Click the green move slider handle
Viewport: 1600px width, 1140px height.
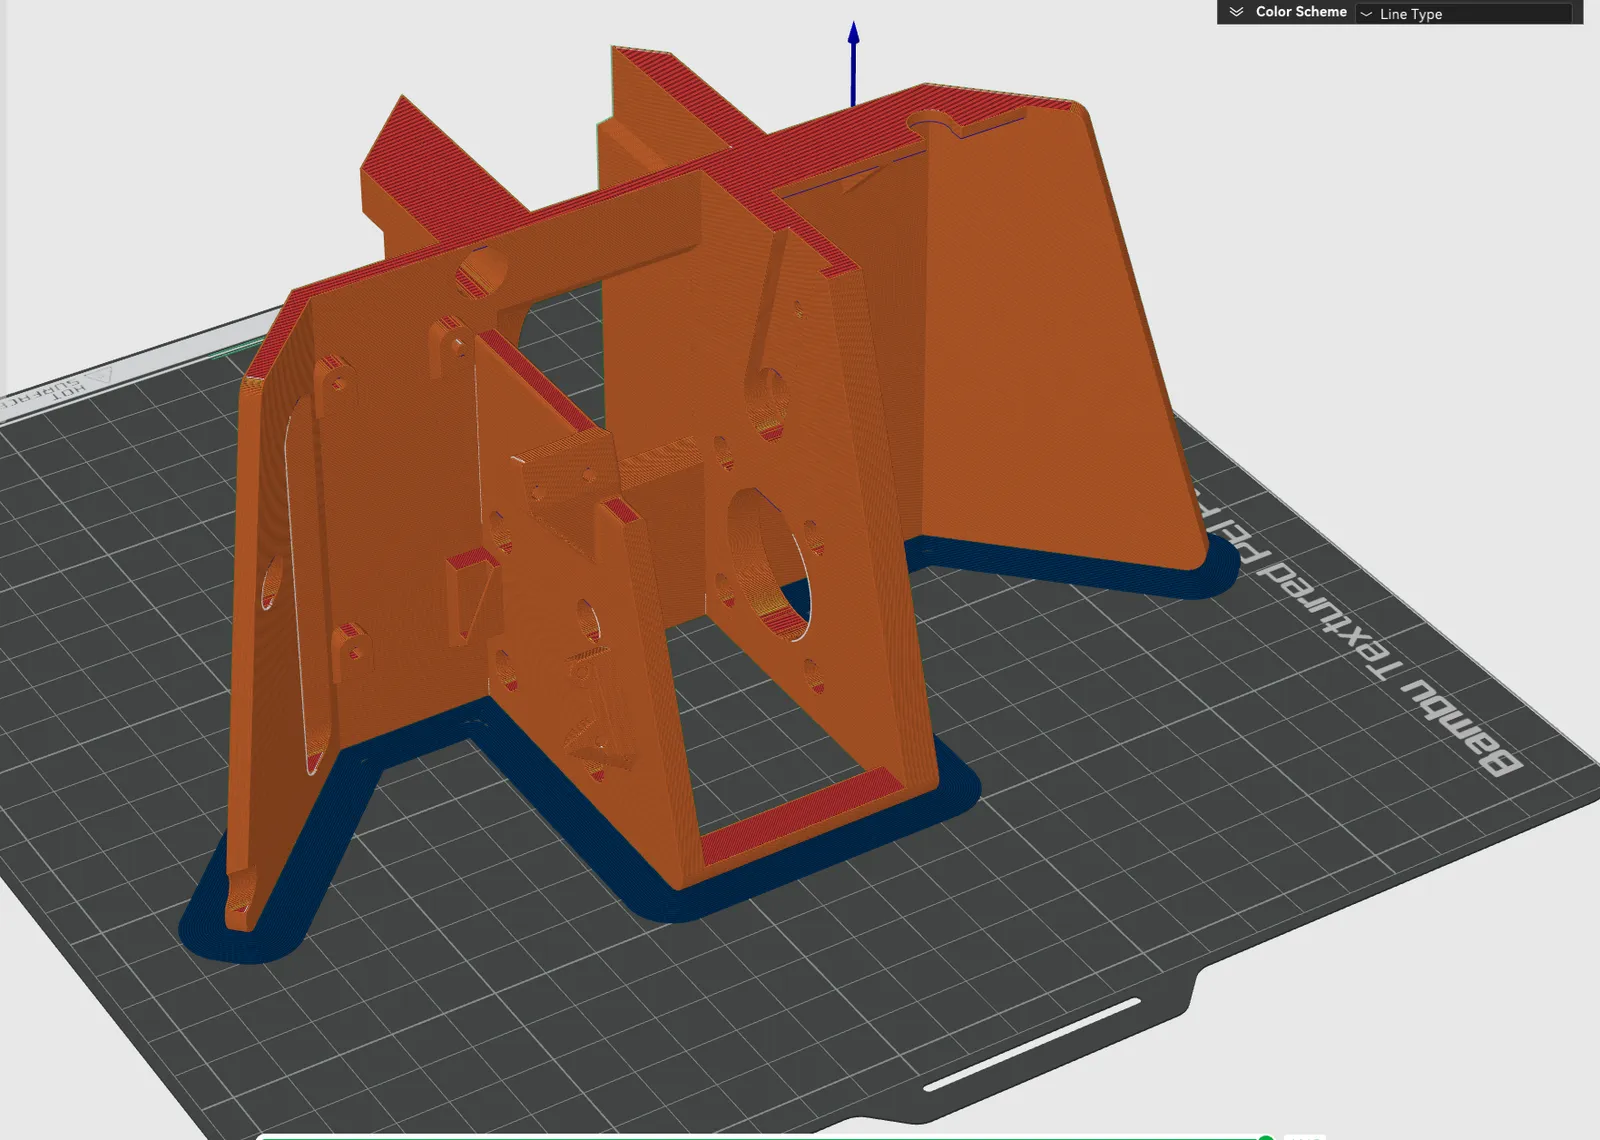point(1266,1137)
